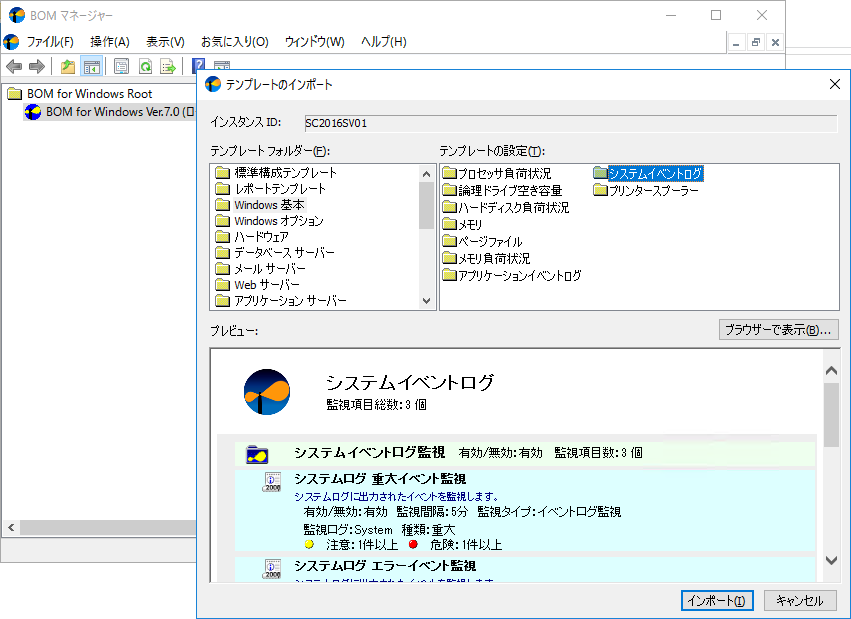
Task: Open the Help question-mark toolbar icon
Action: point(198,66)
